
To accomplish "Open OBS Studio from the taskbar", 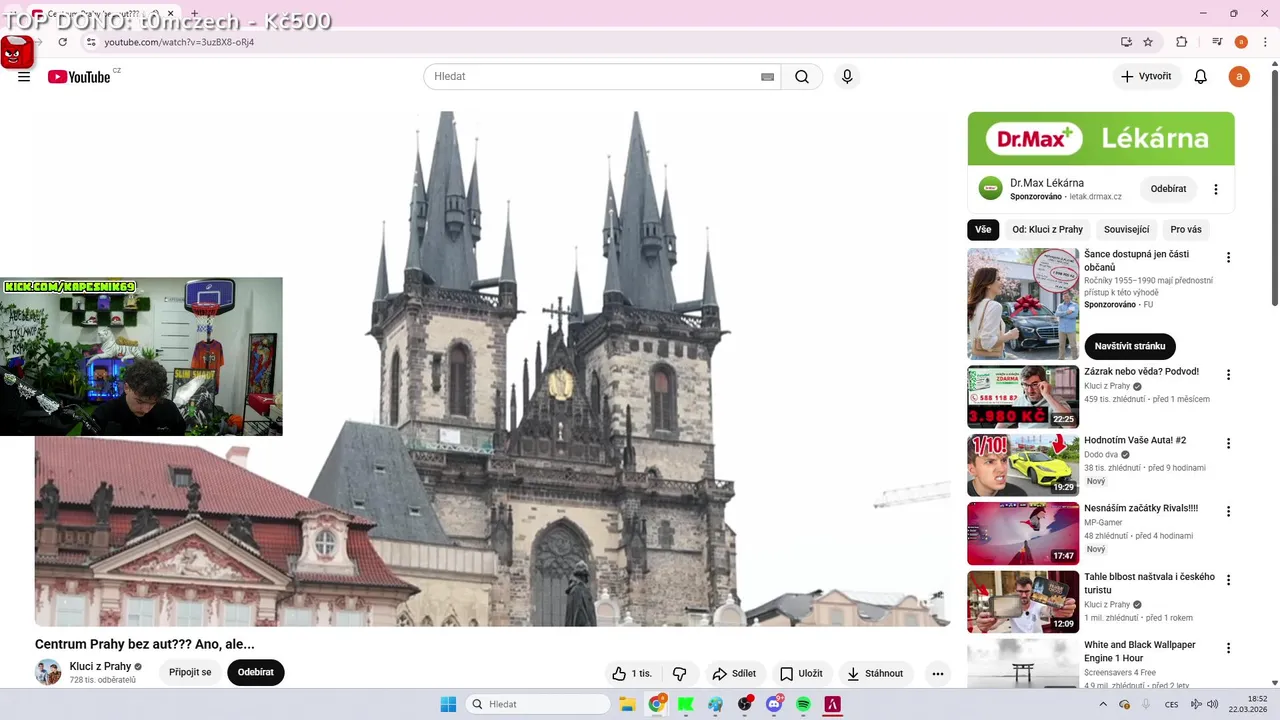I will [745, 704].
